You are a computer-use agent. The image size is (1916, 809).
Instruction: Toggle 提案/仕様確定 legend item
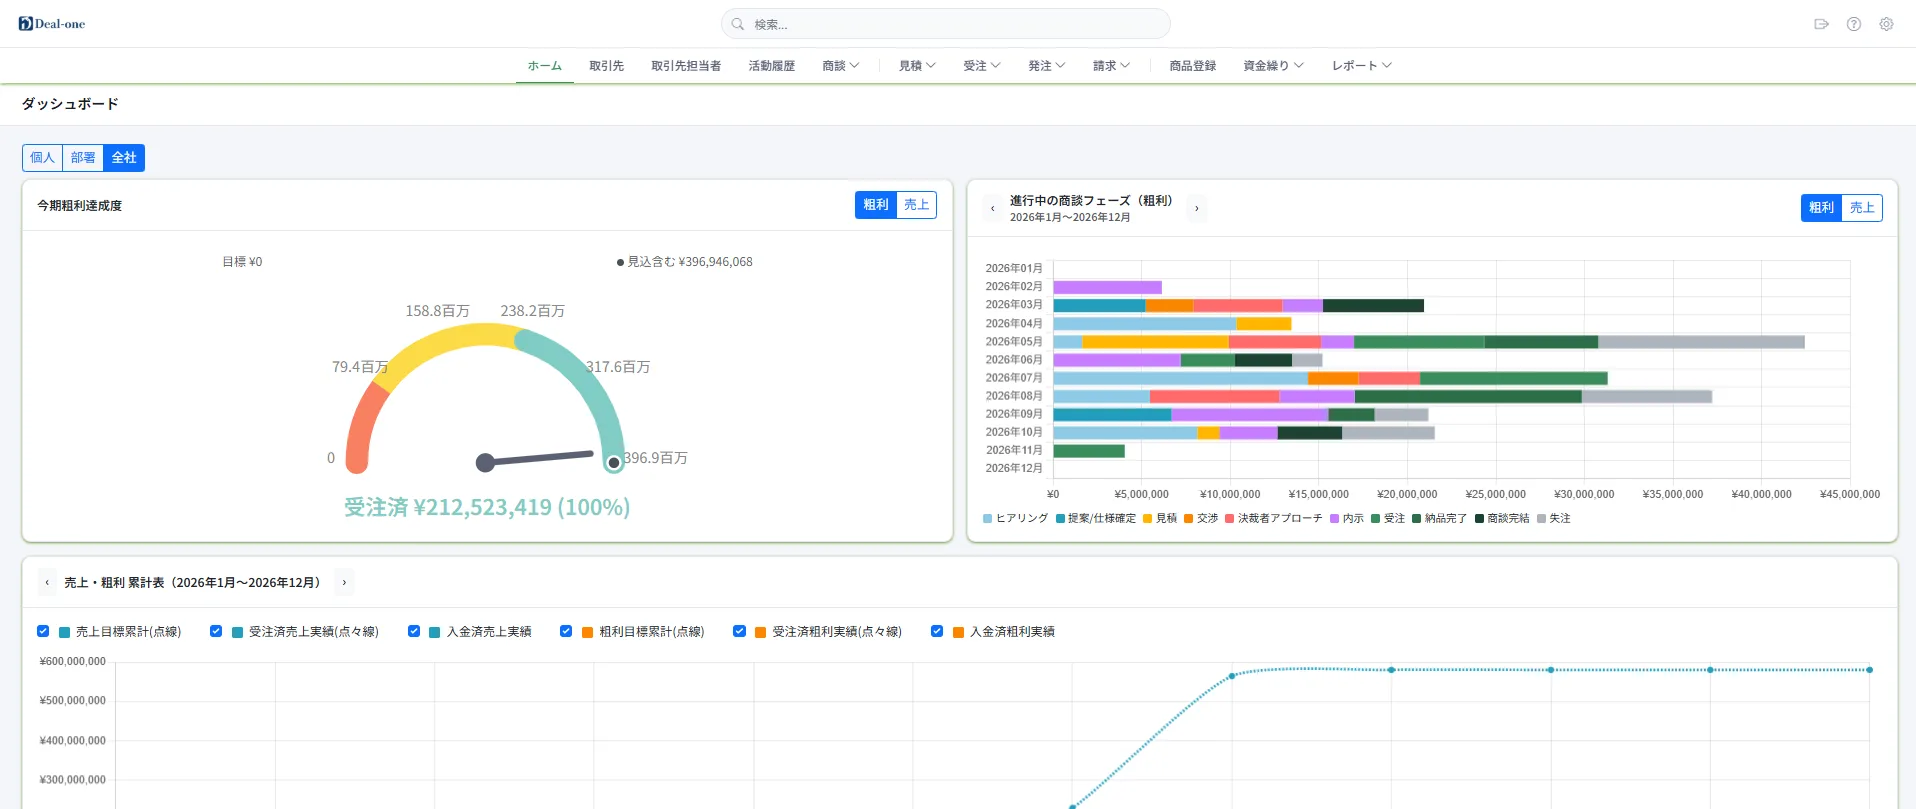click(x=1096, y=518)
